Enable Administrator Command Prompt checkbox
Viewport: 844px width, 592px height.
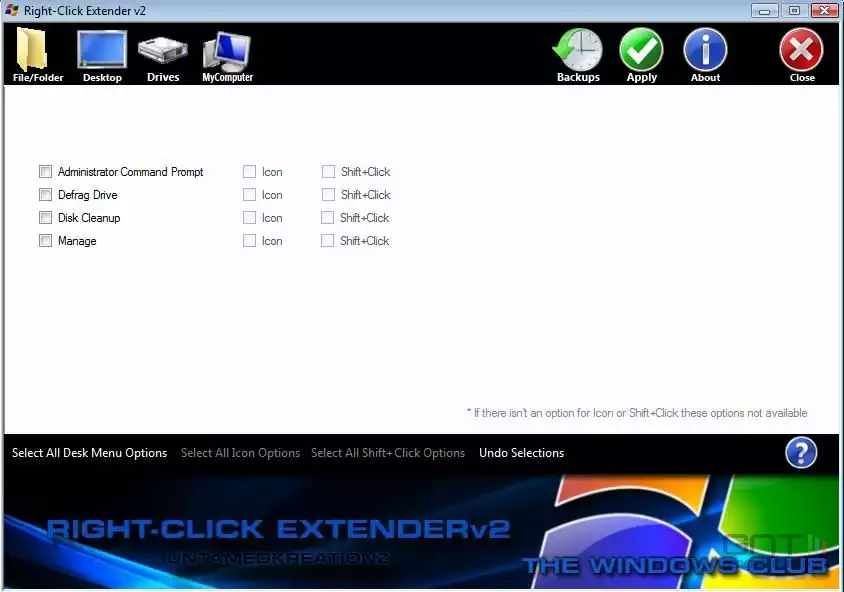(45, 172)
